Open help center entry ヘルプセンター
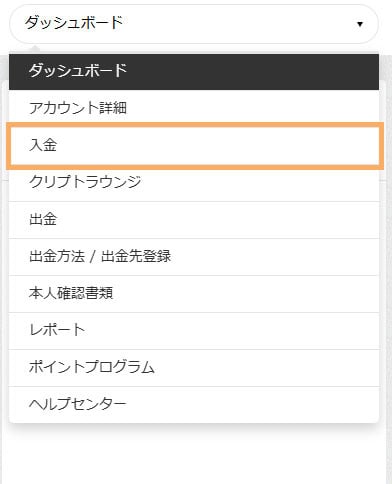This screenshot has width=392, height=484. pos(194,405)
